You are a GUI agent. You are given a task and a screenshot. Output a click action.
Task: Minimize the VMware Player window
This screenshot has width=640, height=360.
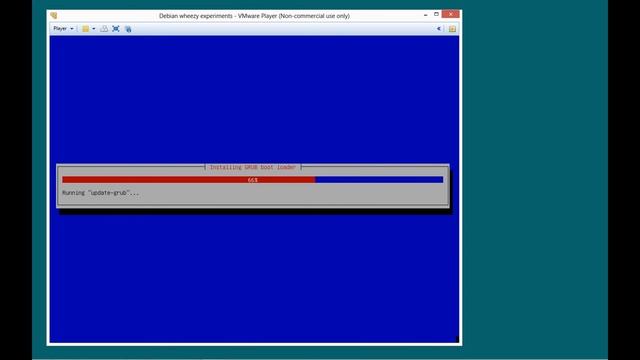coord(425,15)
